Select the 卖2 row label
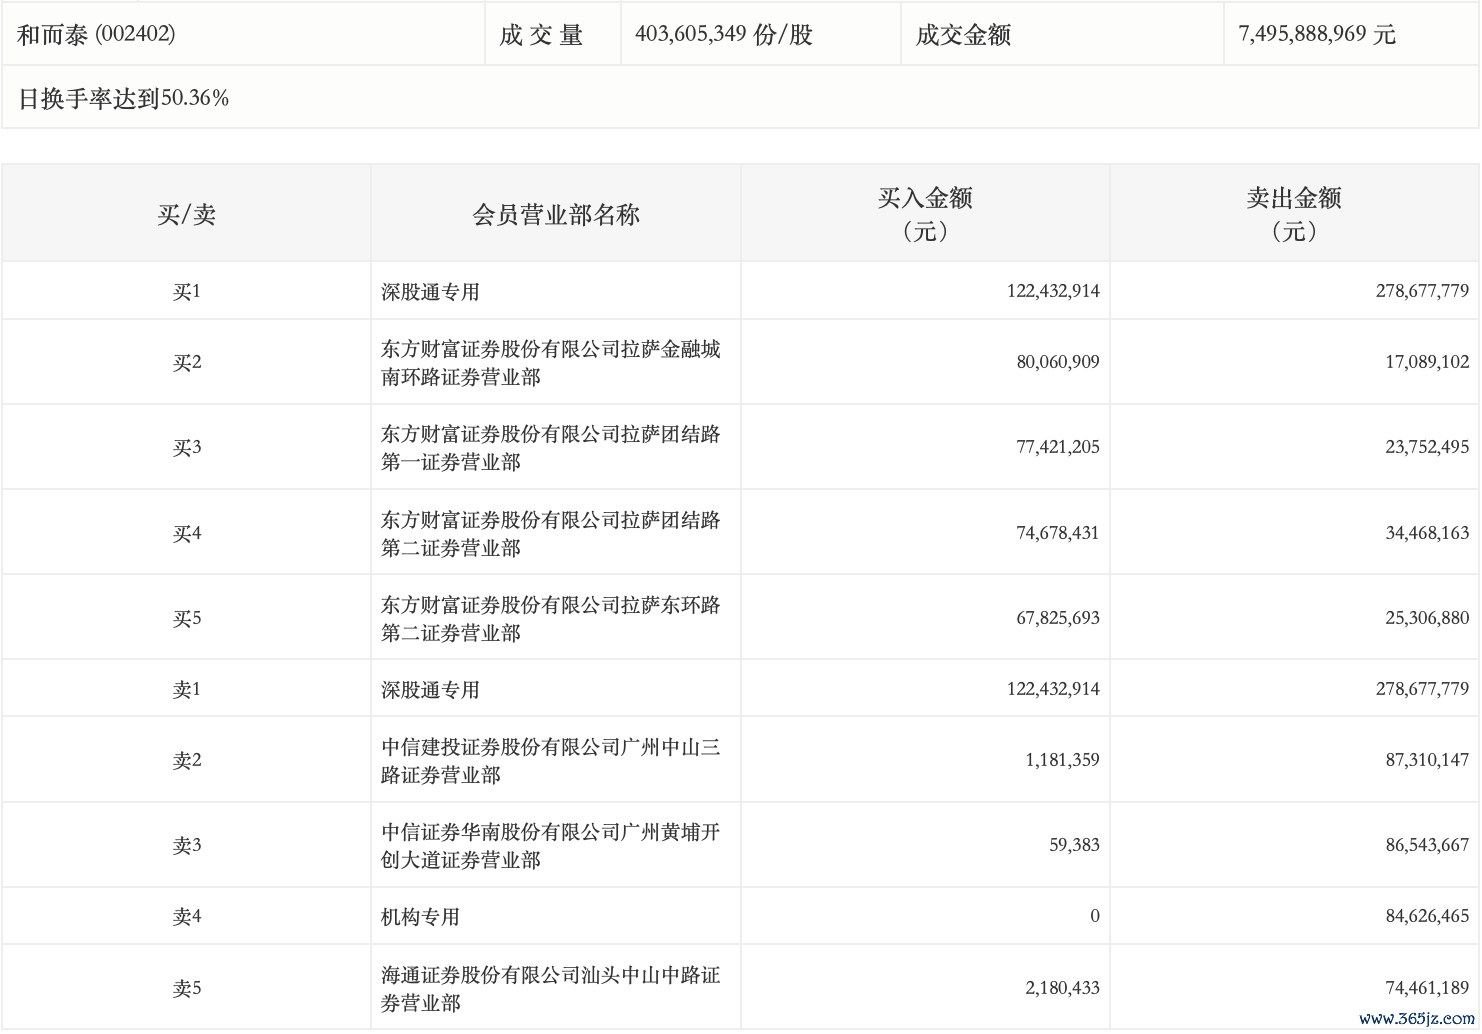The height and width of the screenshot is (1034, 1482). click(186, 761)
